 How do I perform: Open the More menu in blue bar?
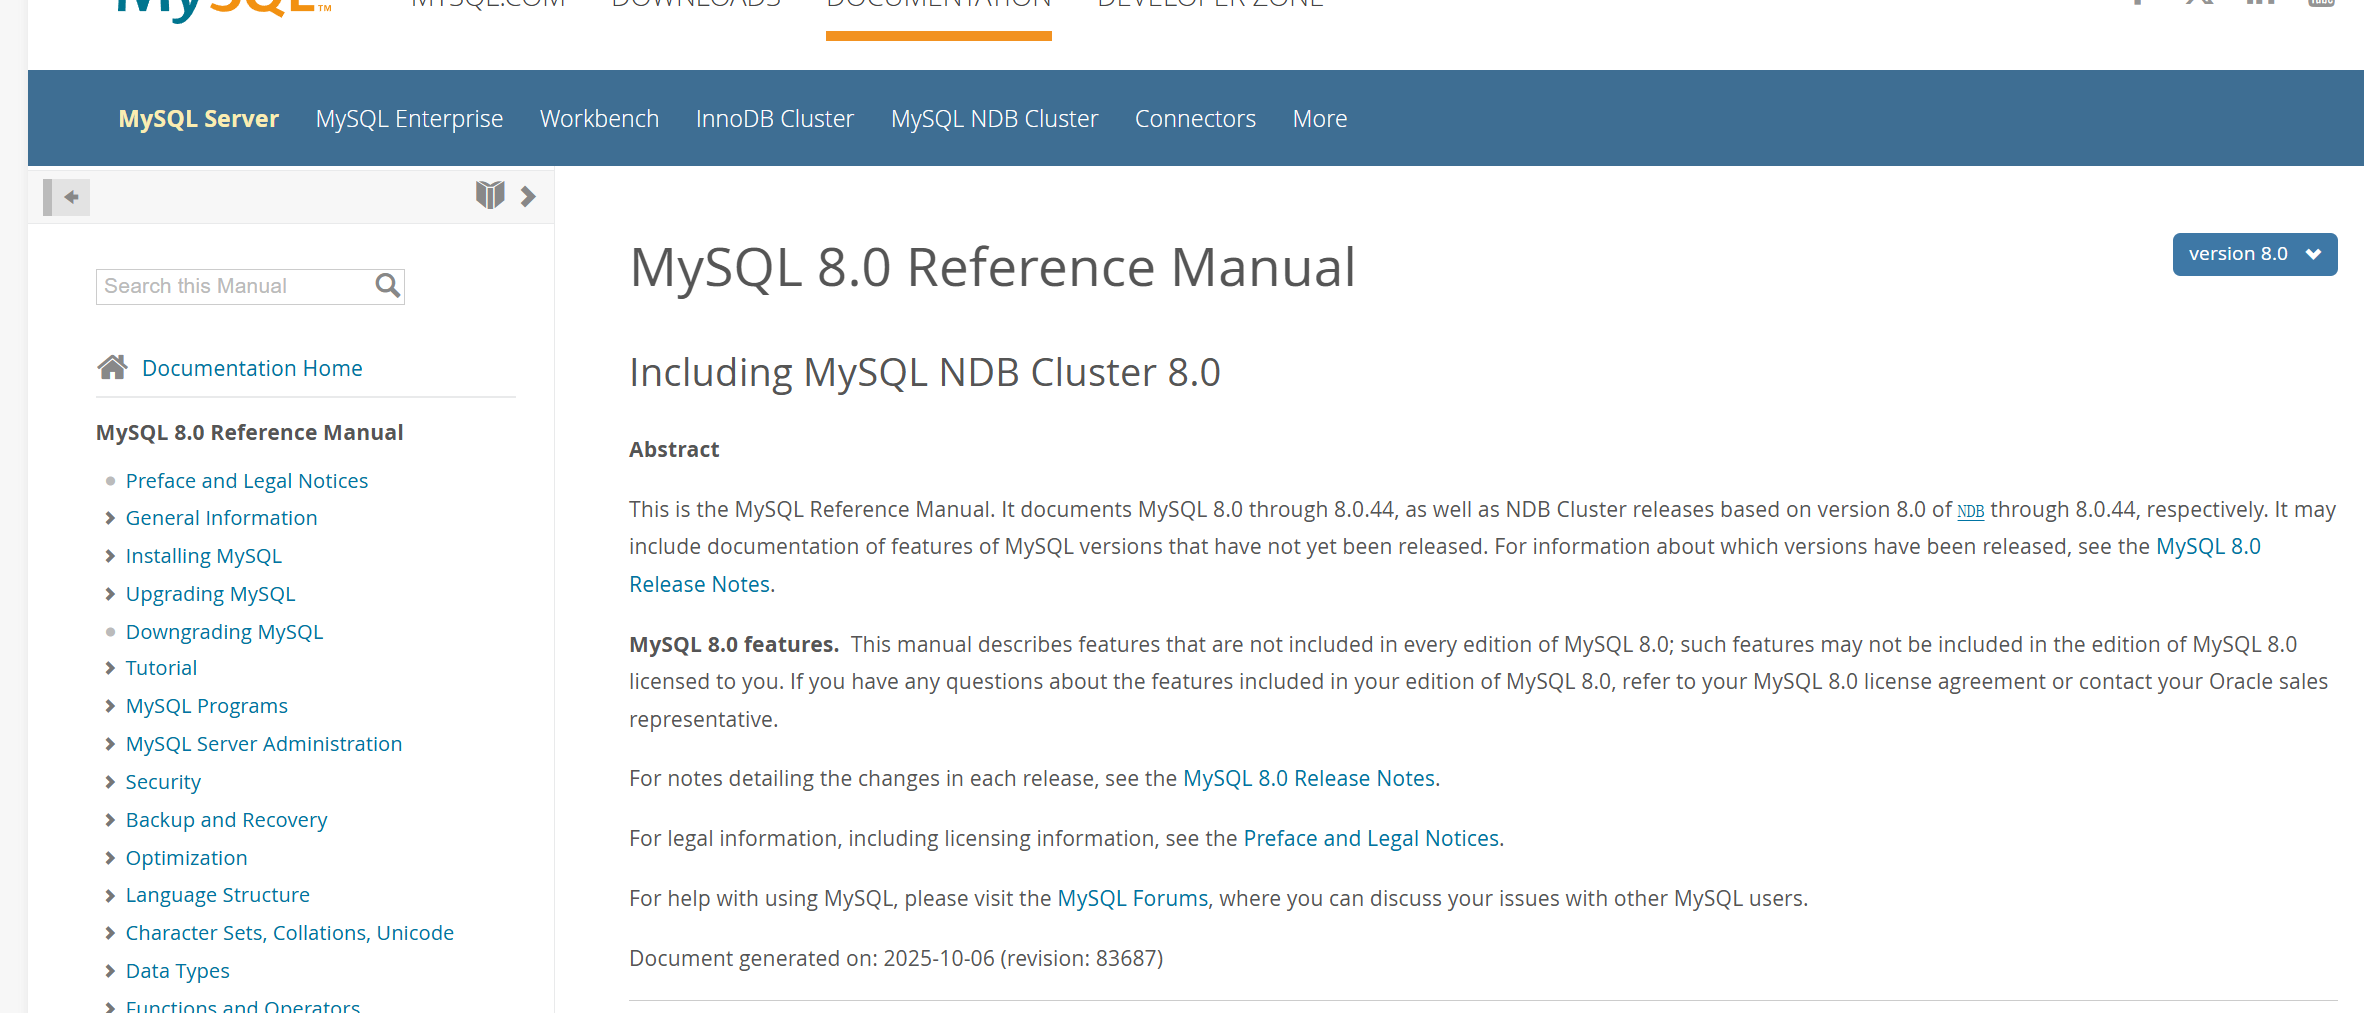point(1320,119)
